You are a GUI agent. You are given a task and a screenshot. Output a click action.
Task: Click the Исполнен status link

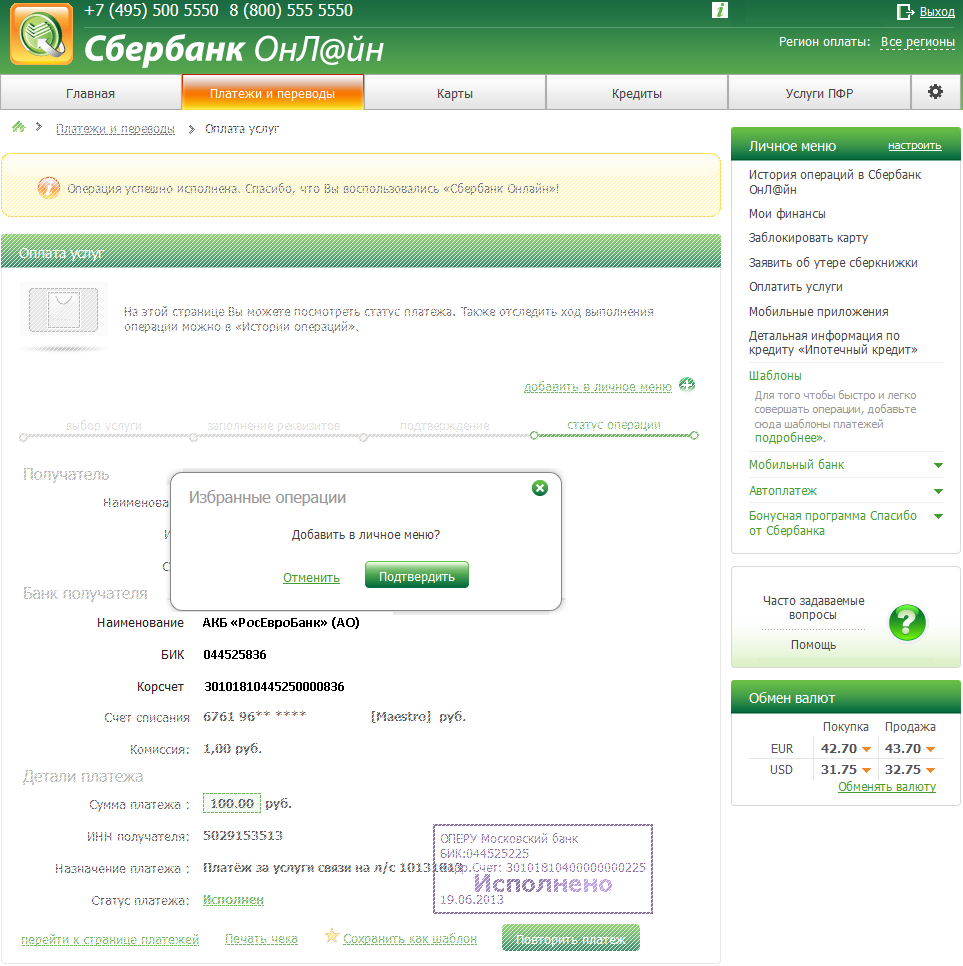(234, 900)
